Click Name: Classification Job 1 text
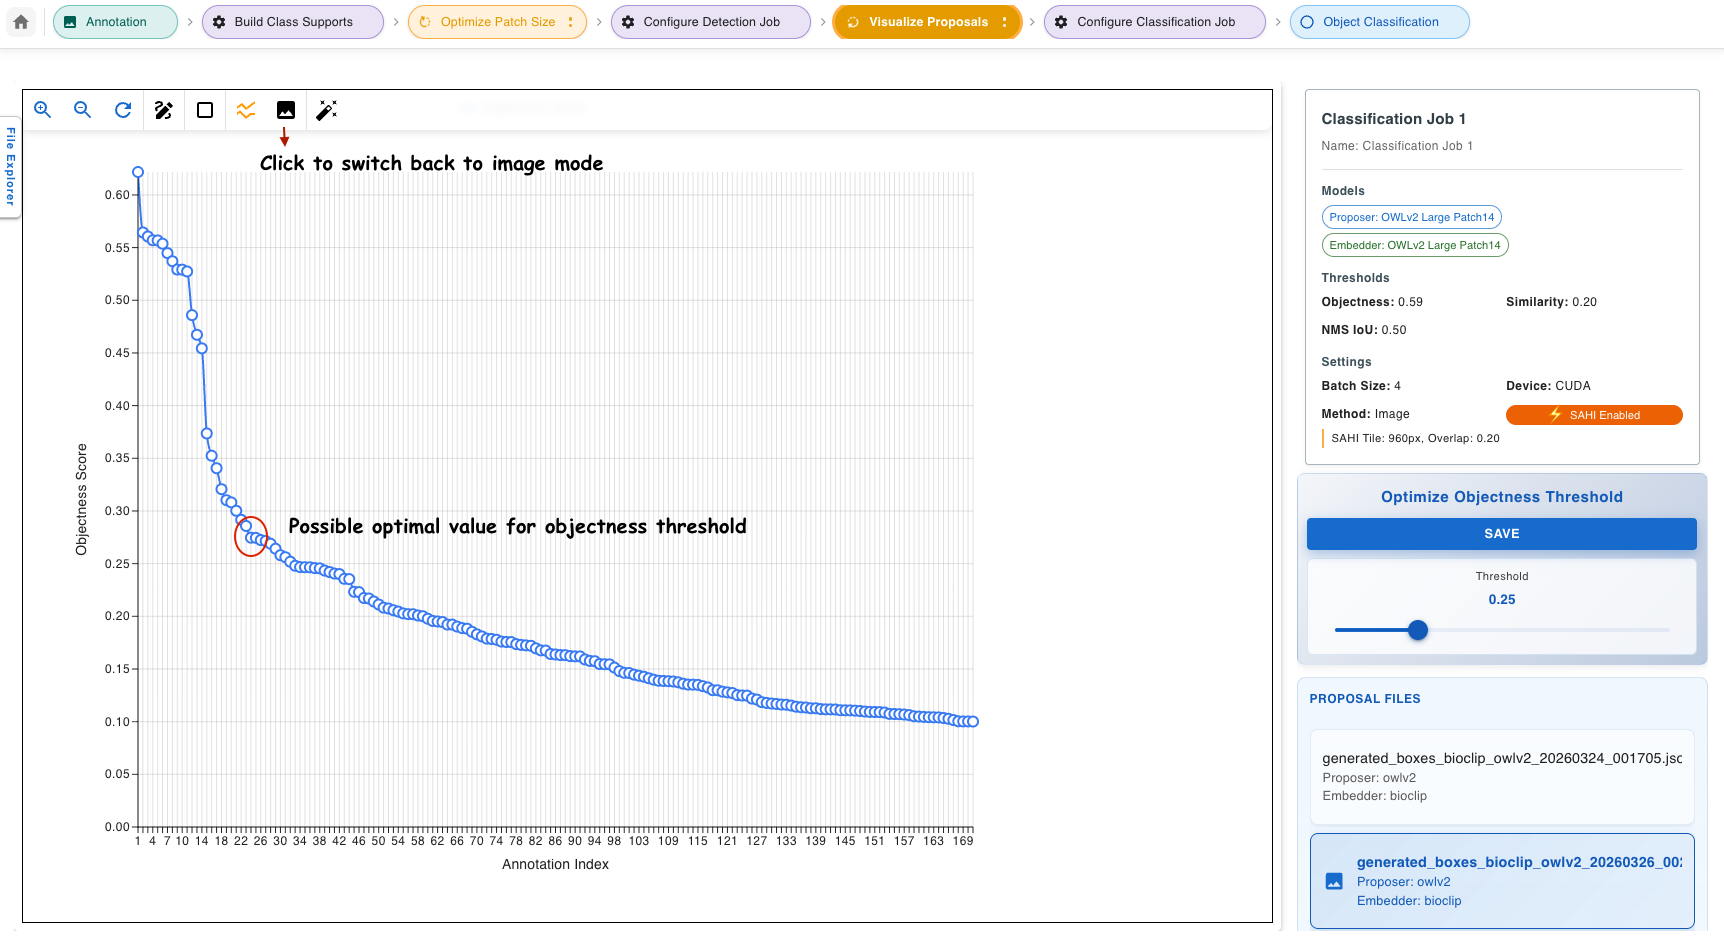 (1396, 146)
